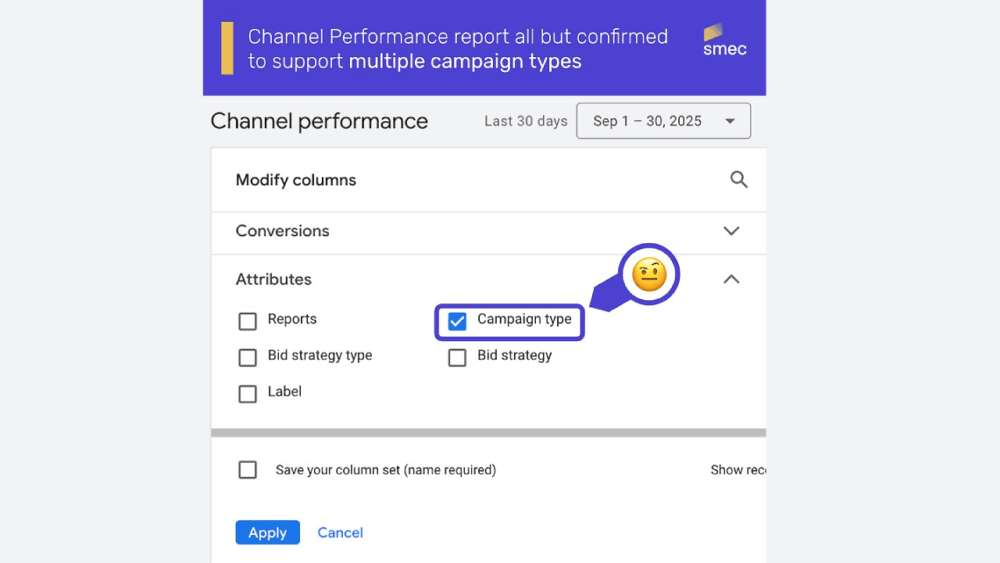Click the search magnifier in Modify columns
1000x563 pixels.
pyautogui.click(x=738, y=180)
